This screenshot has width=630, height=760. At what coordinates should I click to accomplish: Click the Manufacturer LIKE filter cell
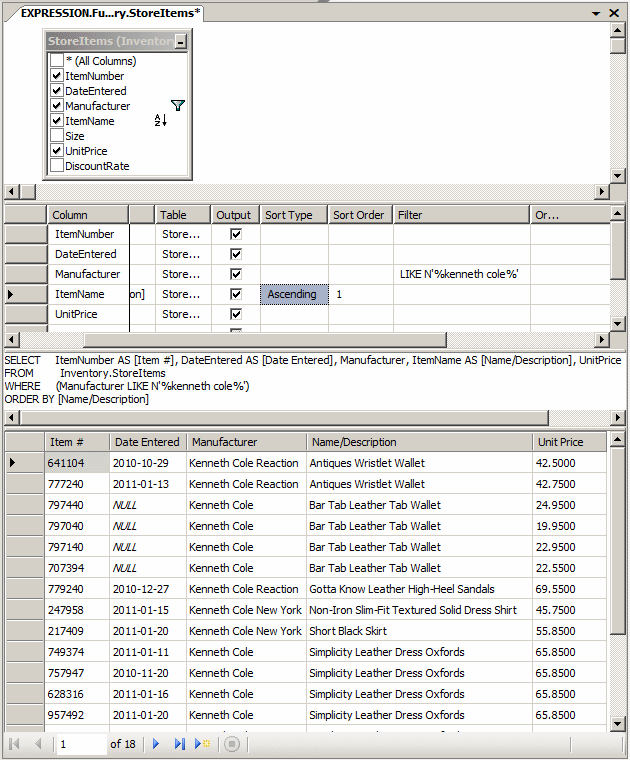coord(461,274)
